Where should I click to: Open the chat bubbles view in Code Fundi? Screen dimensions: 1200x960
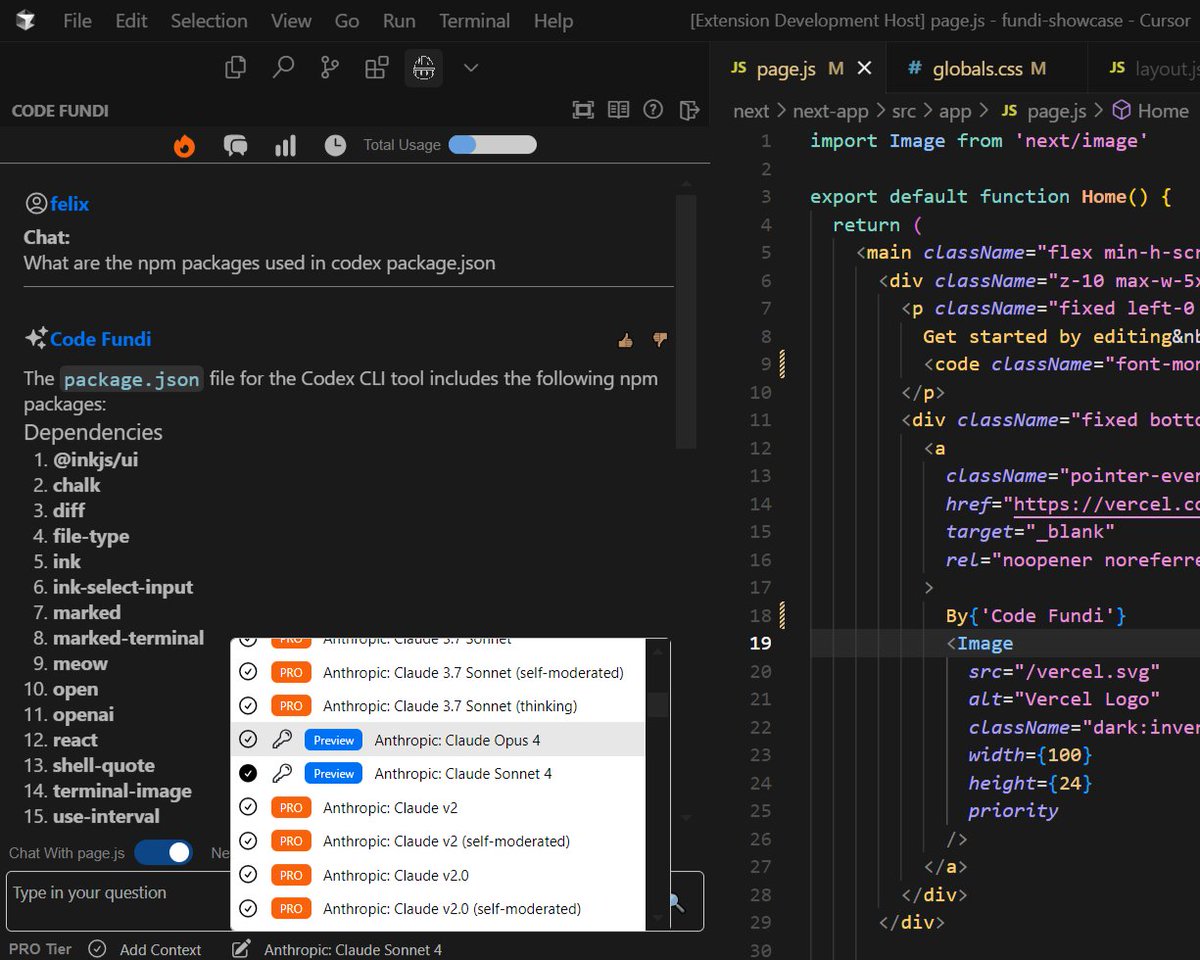click(235, 145)
